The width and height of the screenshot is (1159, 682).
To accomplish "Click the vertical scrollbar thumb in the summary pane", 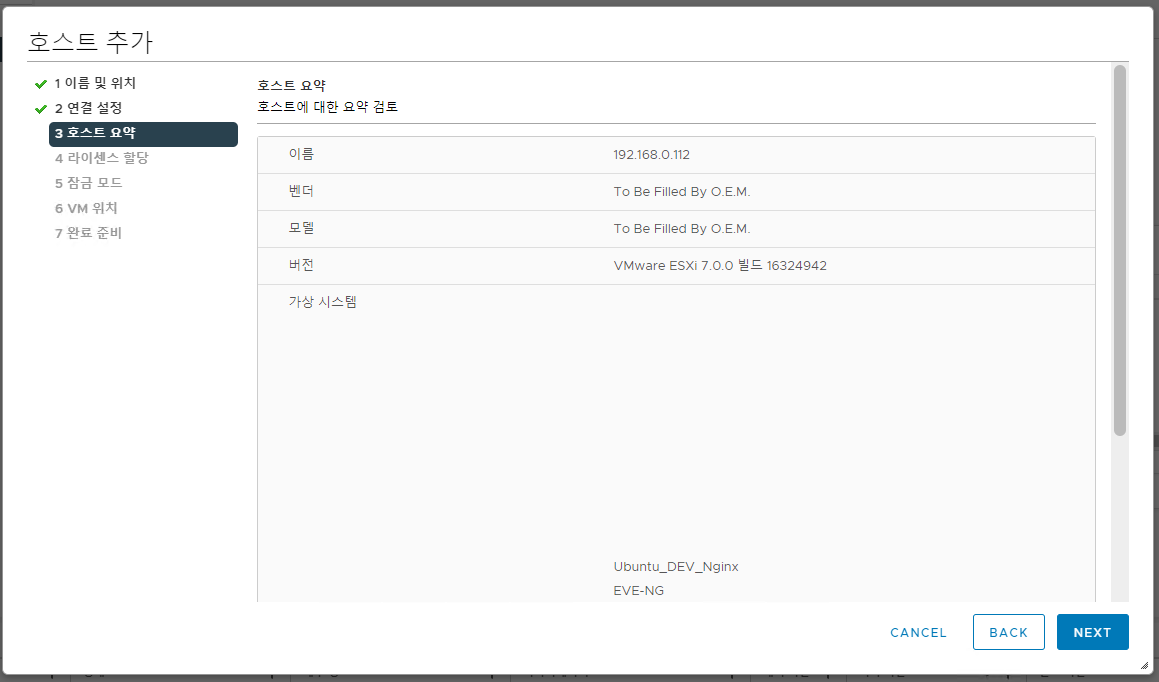I will click(x=1120, y=250).
